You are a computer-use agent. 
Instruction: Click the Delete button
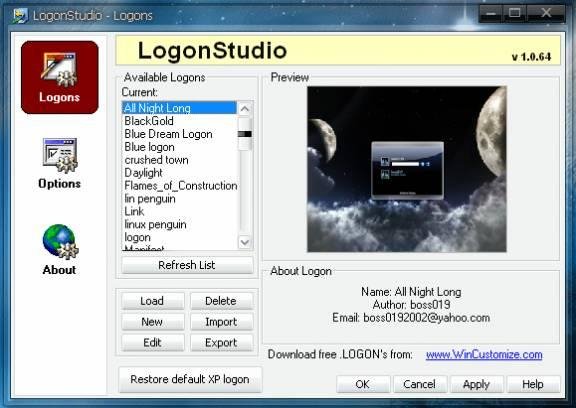(222, 301)
